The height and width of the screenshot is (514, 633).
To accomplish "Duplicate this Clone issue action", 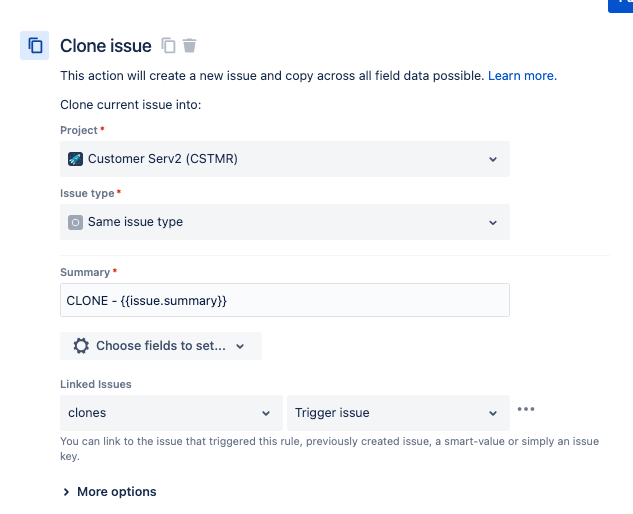I will [x=168, y=46].
